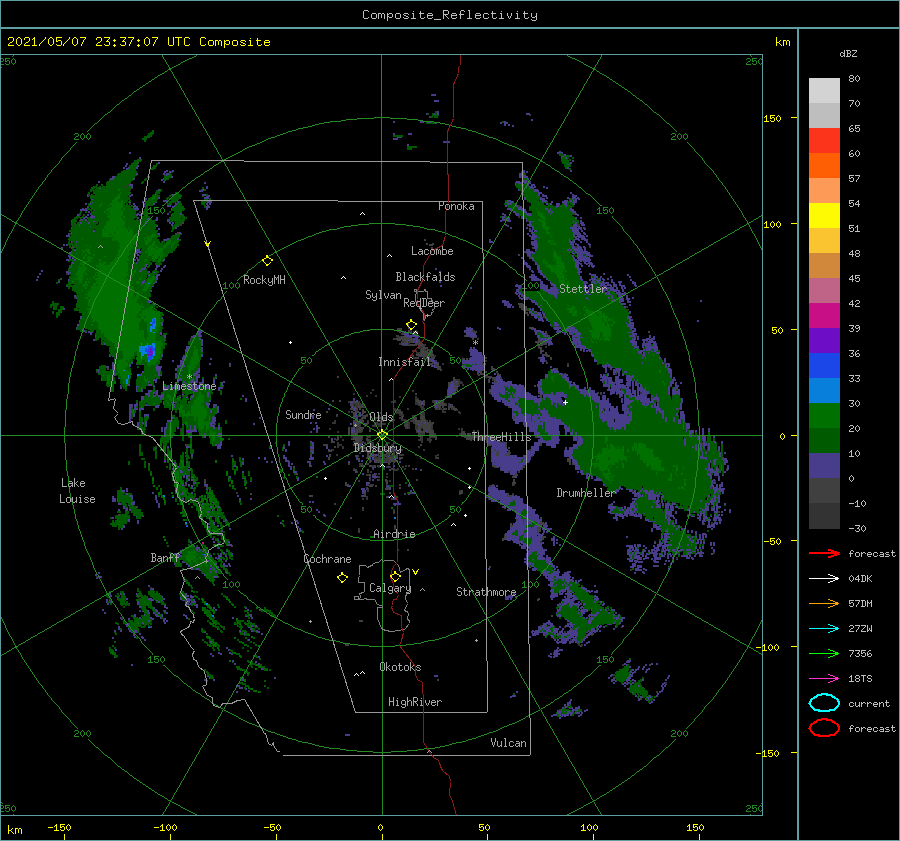900x841 pixels.
Task: Click the Cochrane label
Action: [327, 559]
